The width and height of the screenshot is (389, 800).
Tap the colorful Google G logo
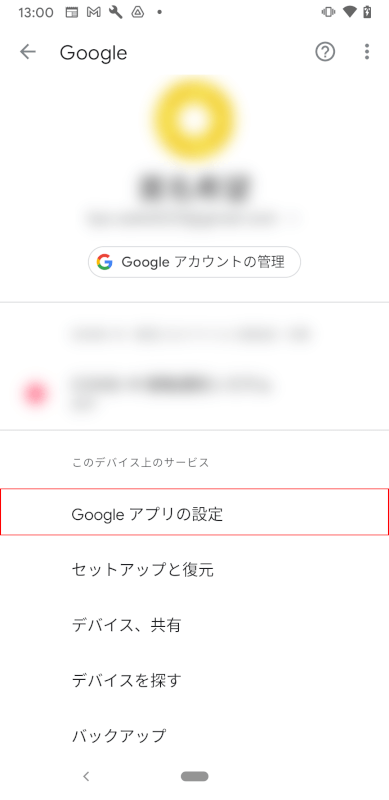(105, 262)
